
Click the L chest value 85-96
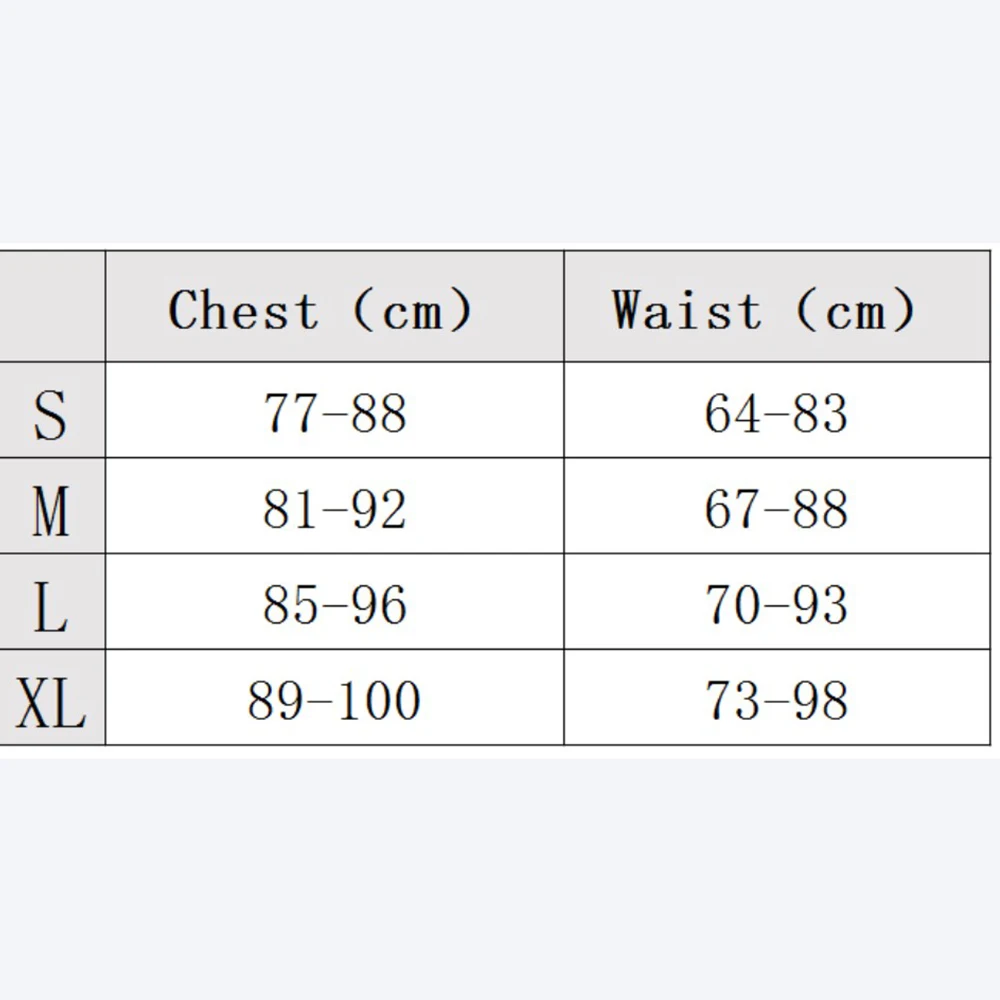coord(334,605)
